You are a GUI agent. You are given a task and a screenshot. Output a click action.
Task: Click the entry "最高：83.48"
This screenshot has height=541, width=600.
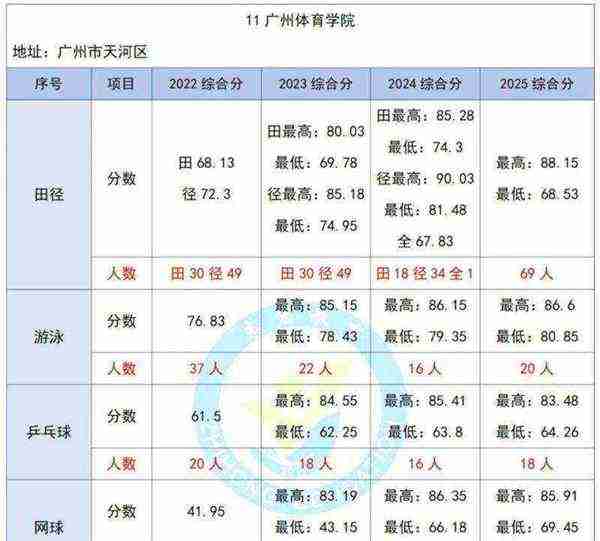point(537,401)
